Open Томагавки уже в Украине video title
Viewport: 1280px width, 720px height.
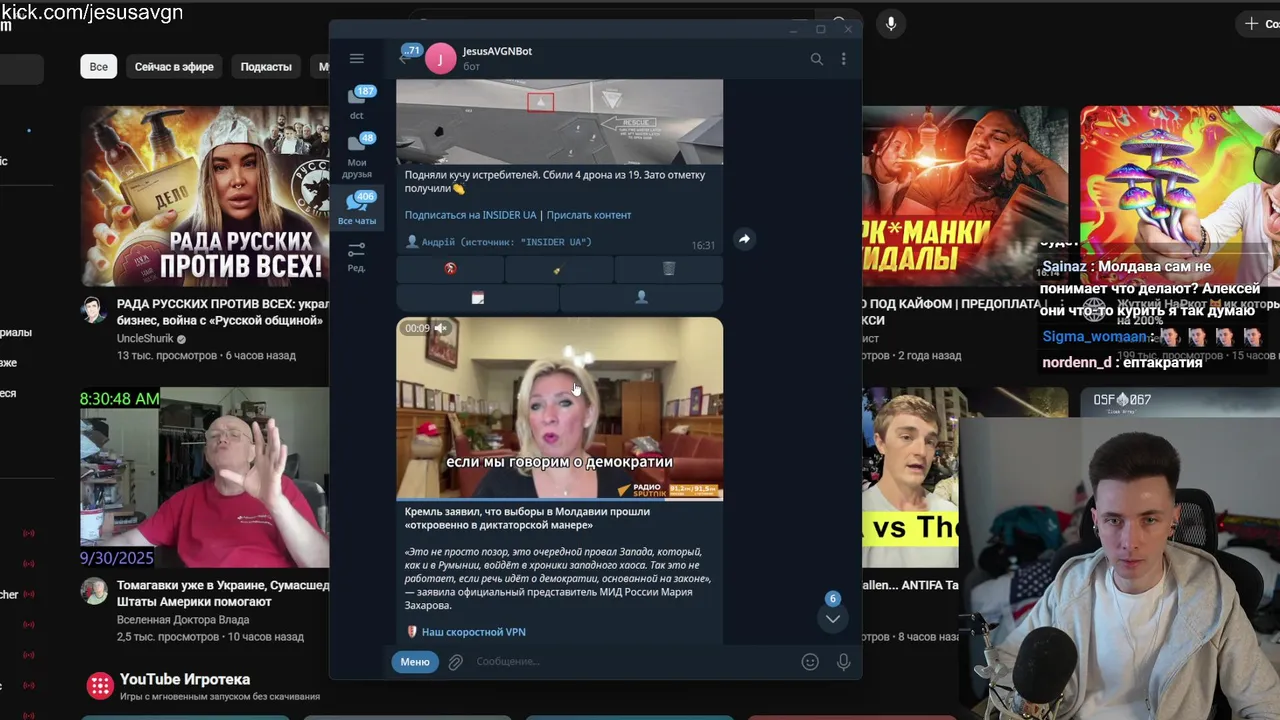pos(223,594)
